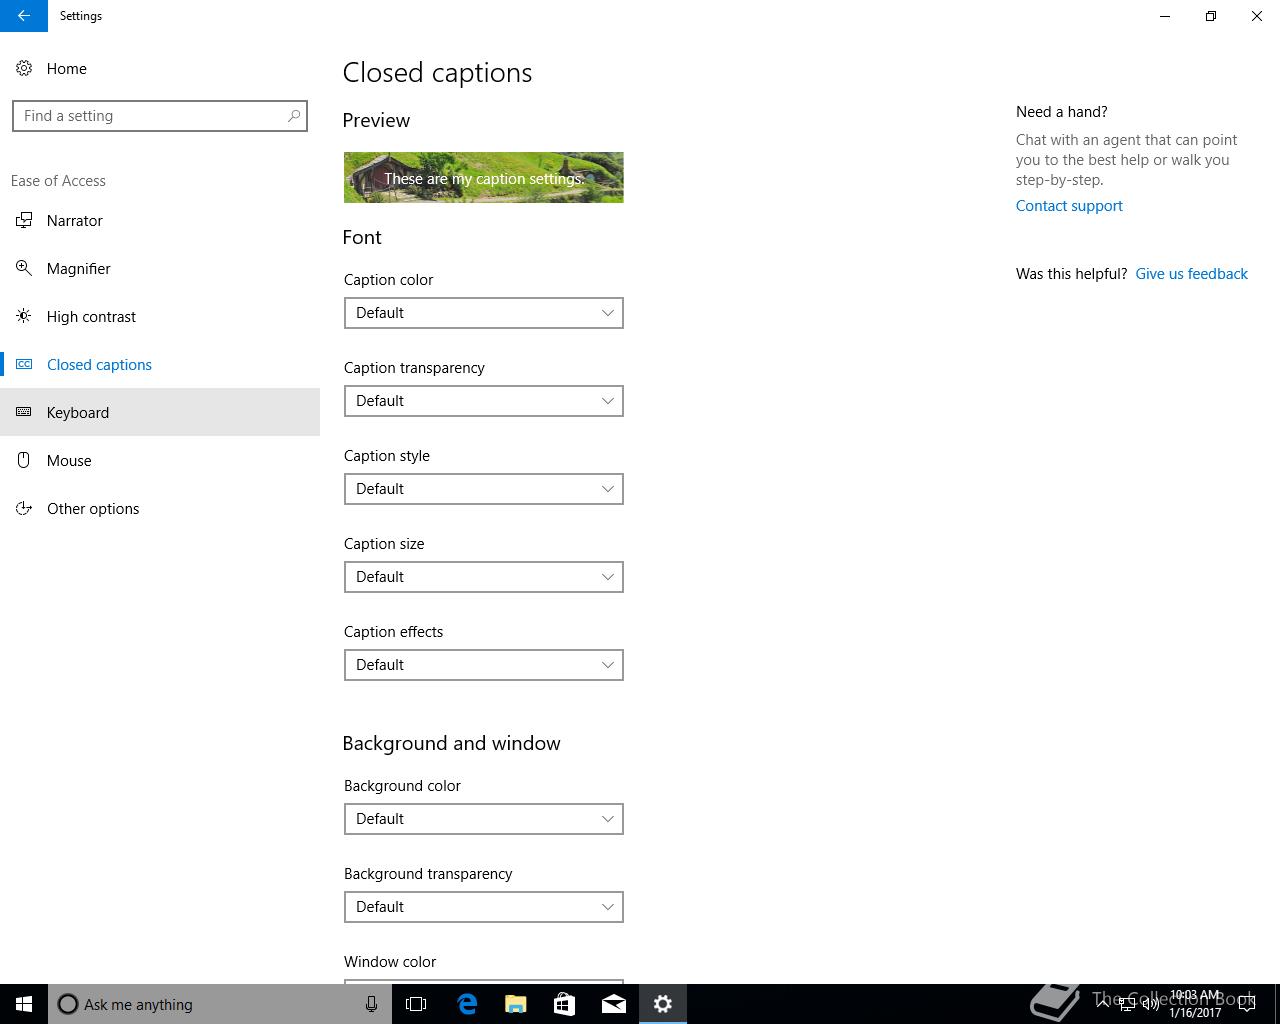Click the Cortana microphone icon

[371, 1004]
